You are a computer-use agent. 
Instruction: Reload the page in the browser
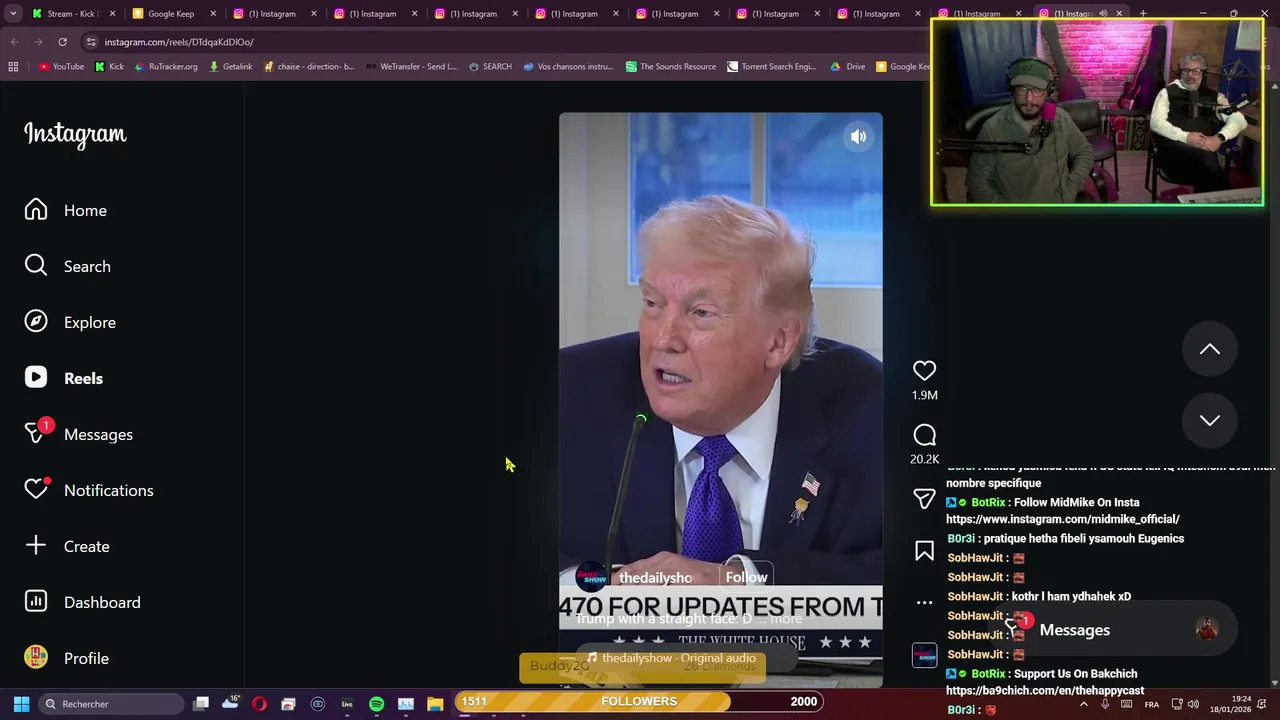pyautogui.click(x=62, y=42)
